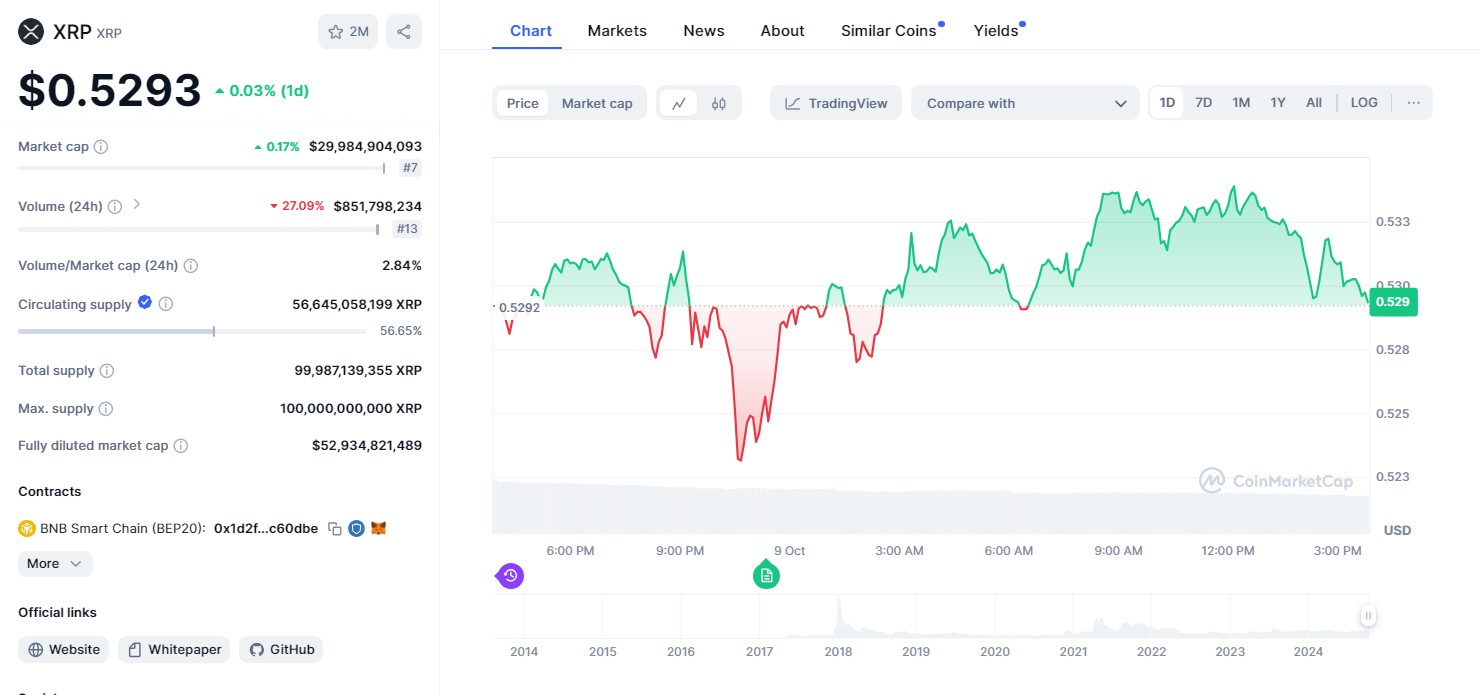Select the Price chart mode

522,103
